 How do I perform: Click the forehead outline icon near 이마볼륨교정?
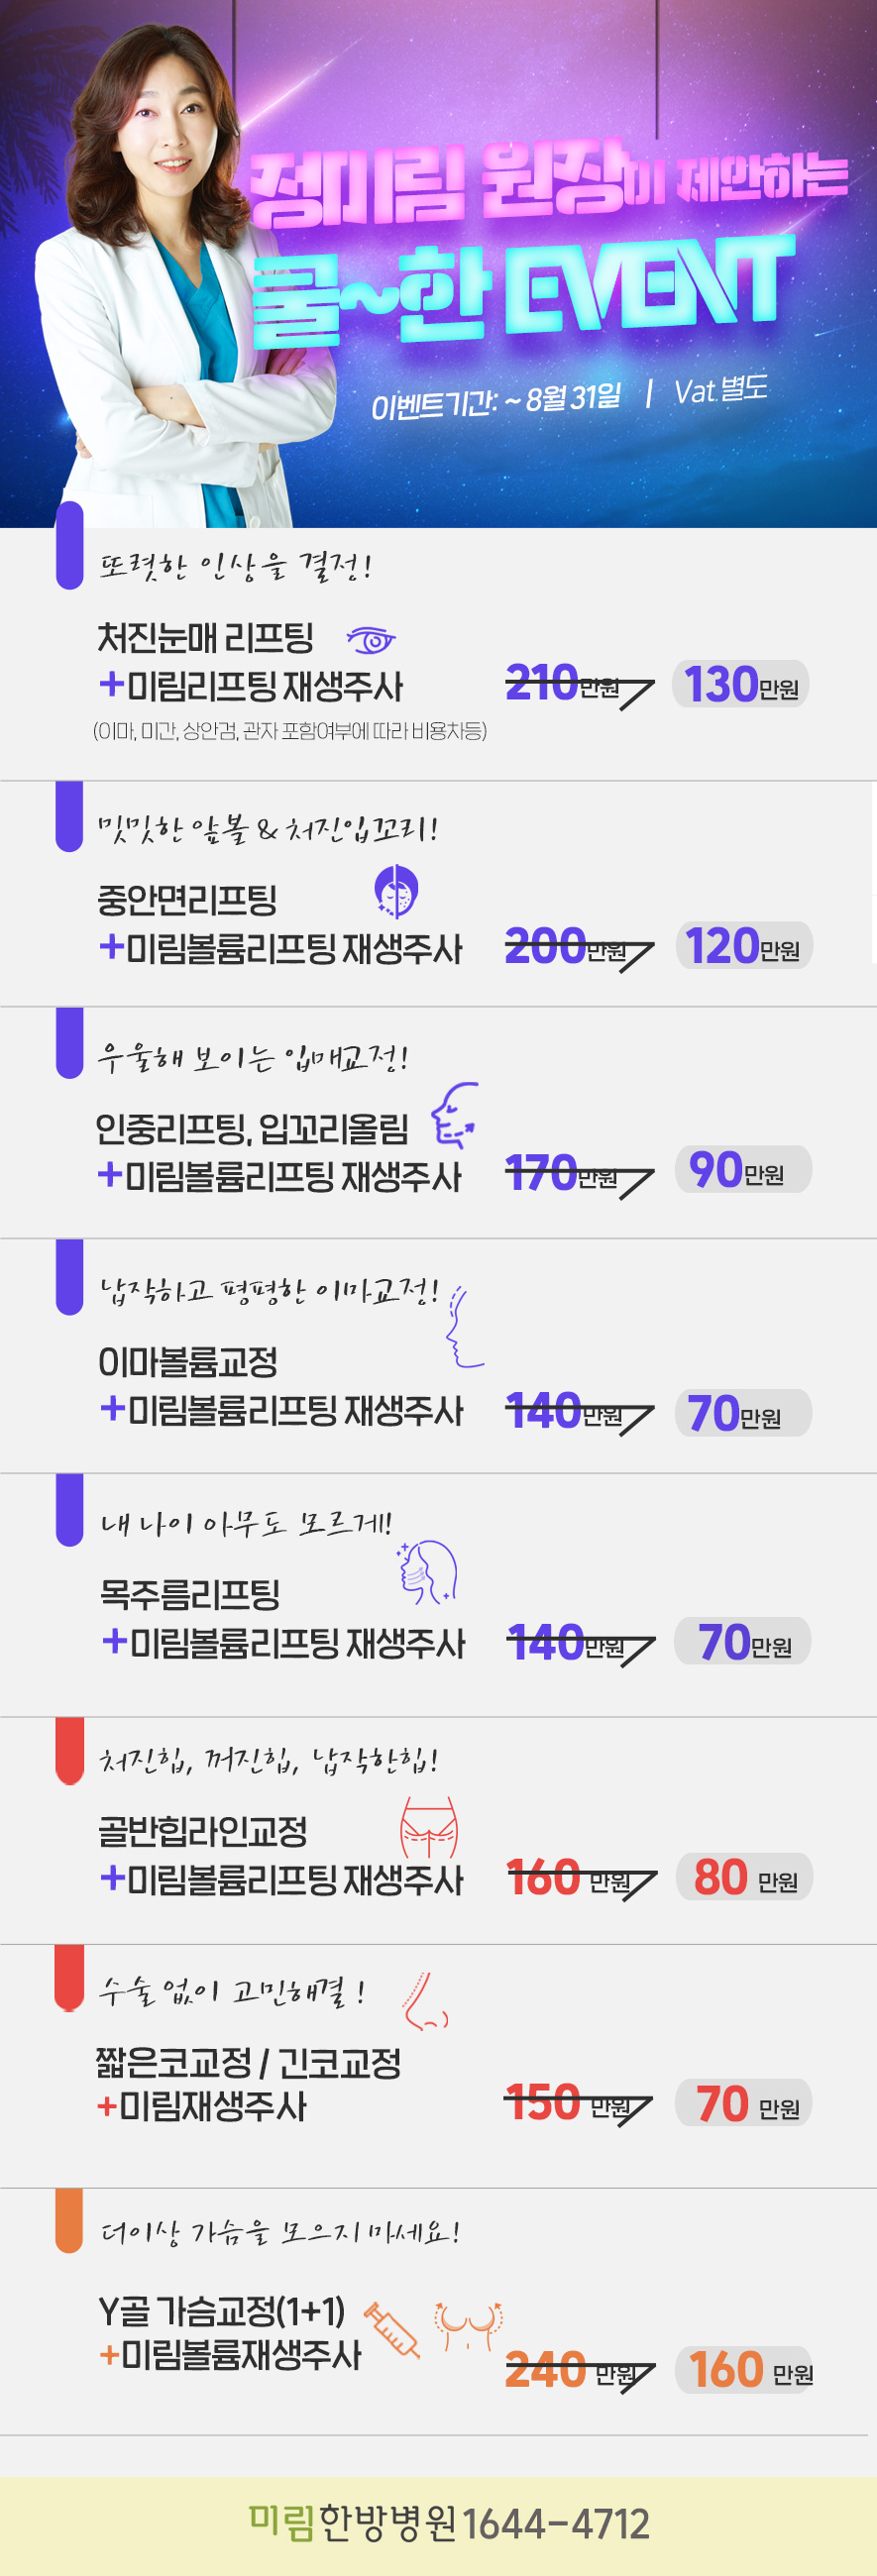click(463, 1328)
